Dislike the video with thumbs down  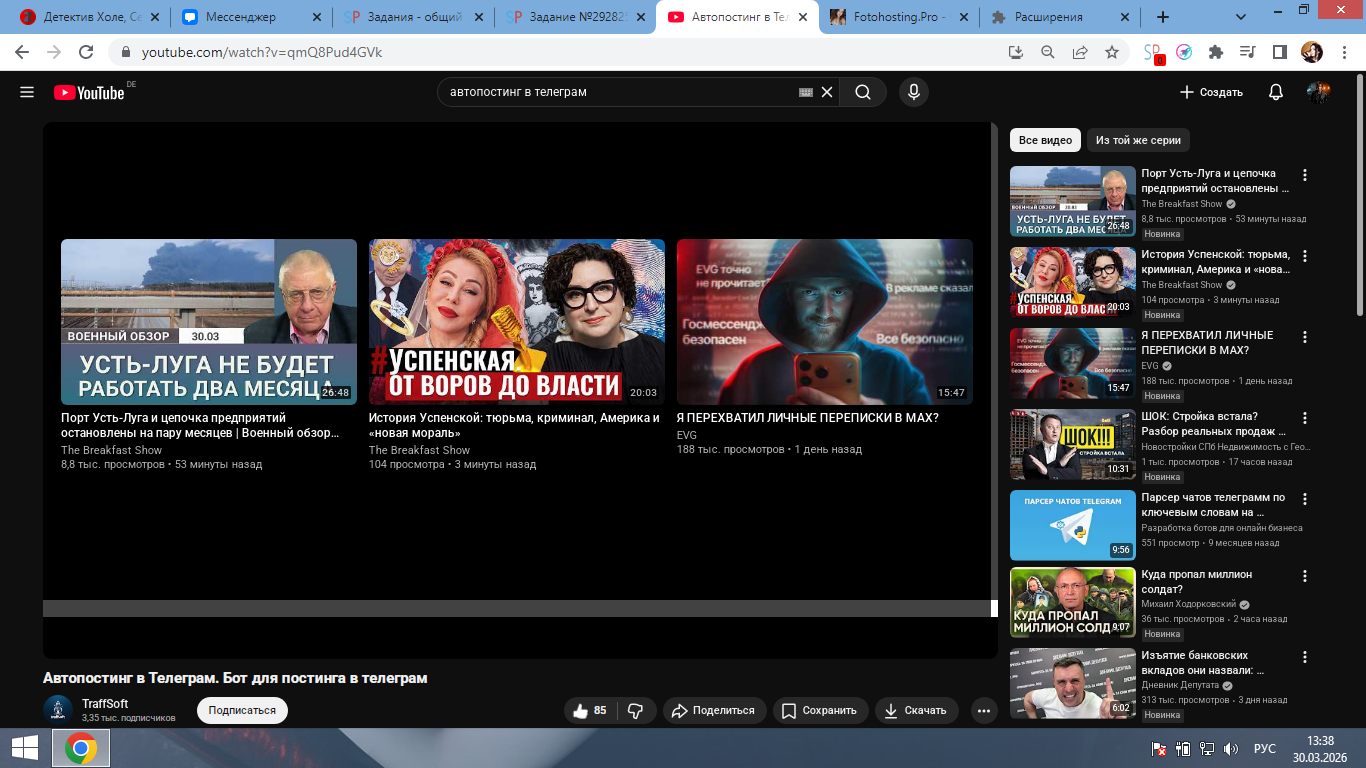tap(635, 710)
